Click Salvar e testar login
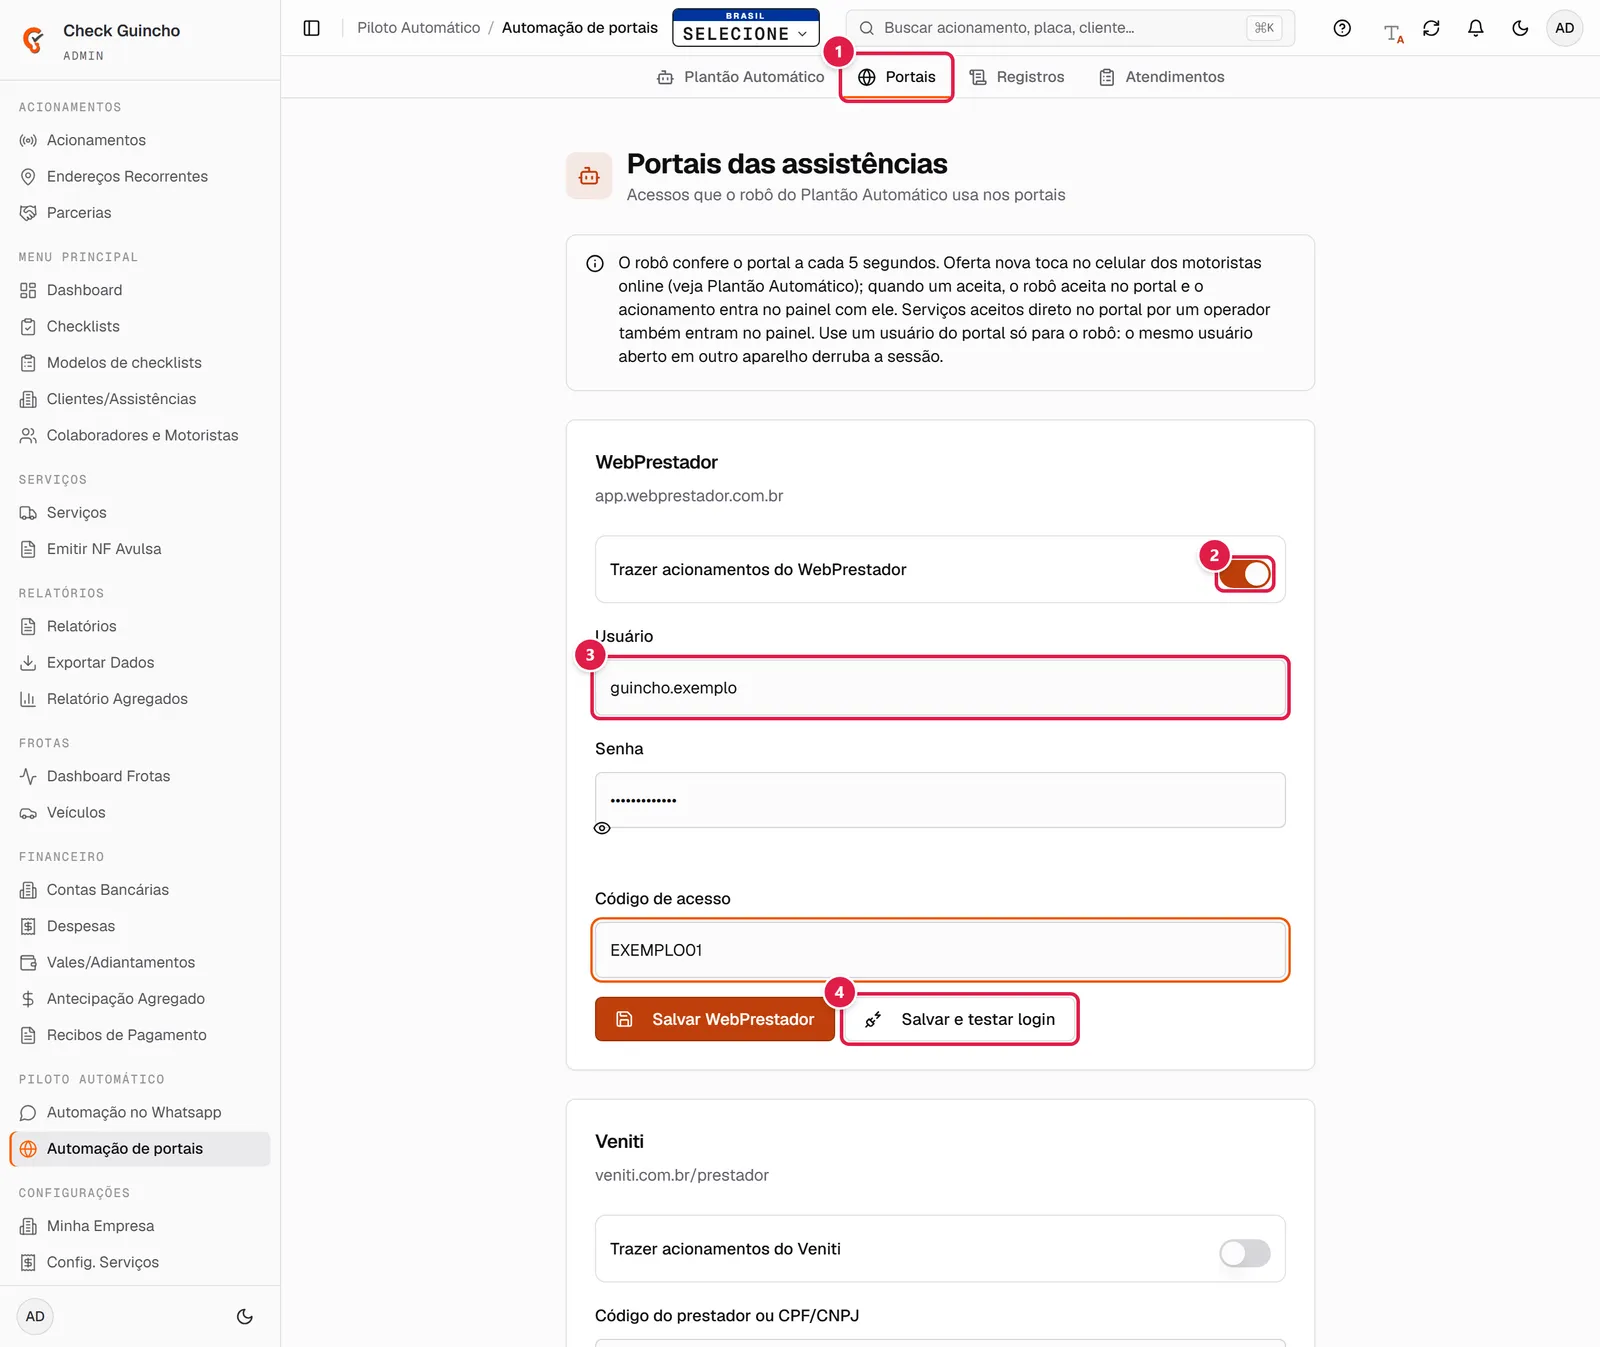Viewport: 1600px width, 1347px height. point(960,1019)
